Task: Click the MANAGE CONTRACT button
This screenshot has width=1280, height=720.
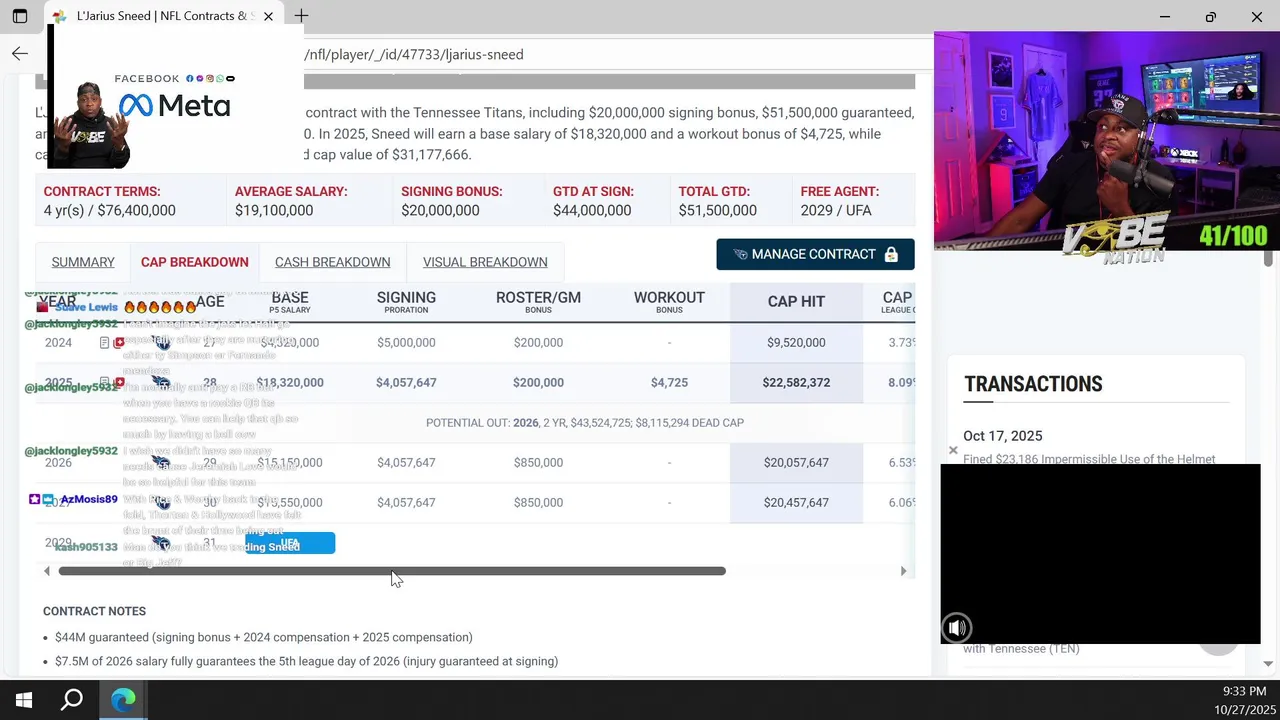Action: pos(815,254)
